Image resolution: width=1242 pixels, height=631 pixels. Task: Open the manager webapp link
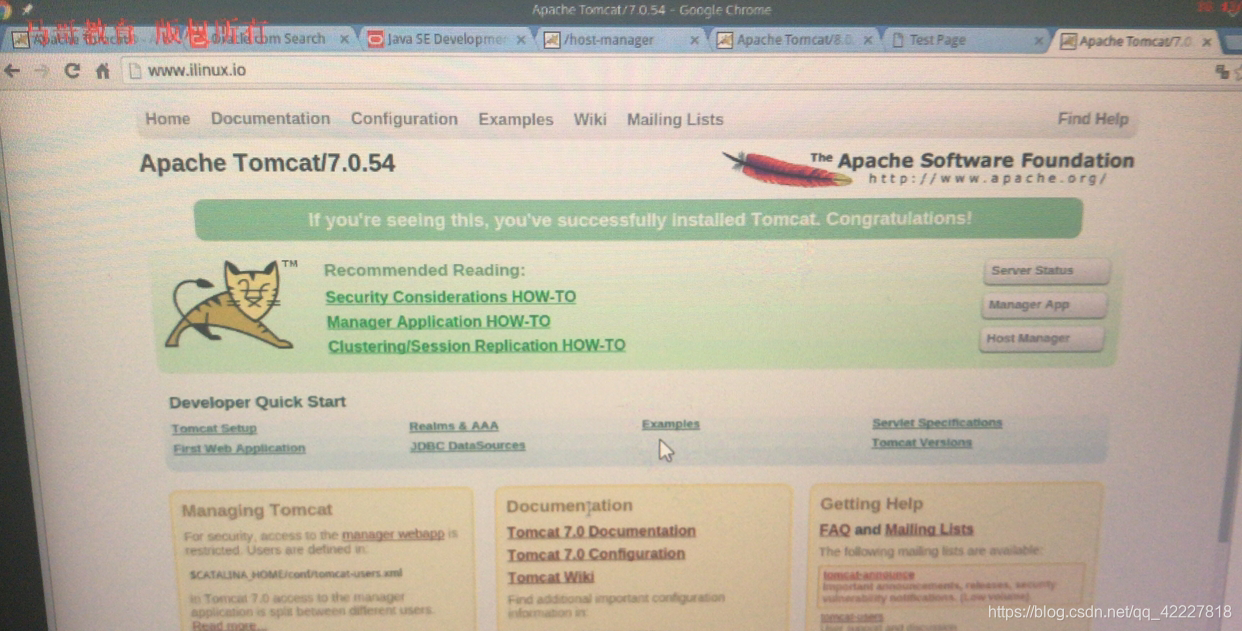tap(393, 534)
